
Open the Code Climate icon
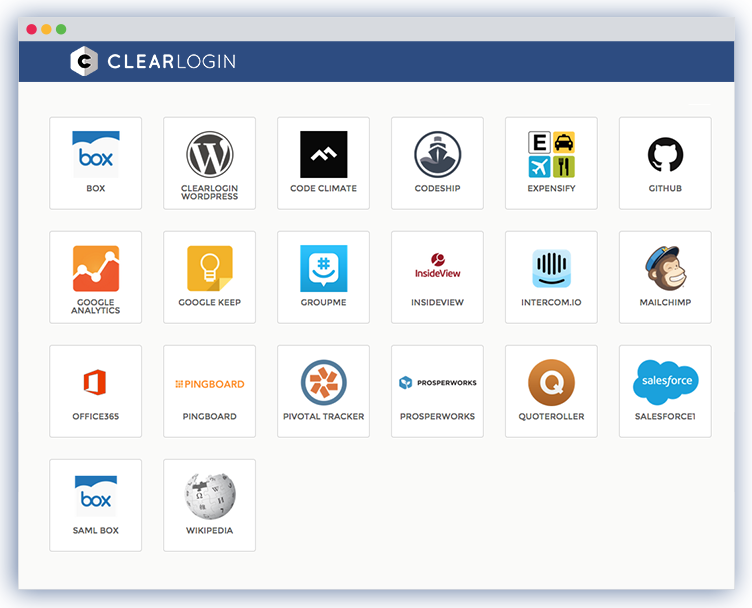tap(324, 155)
